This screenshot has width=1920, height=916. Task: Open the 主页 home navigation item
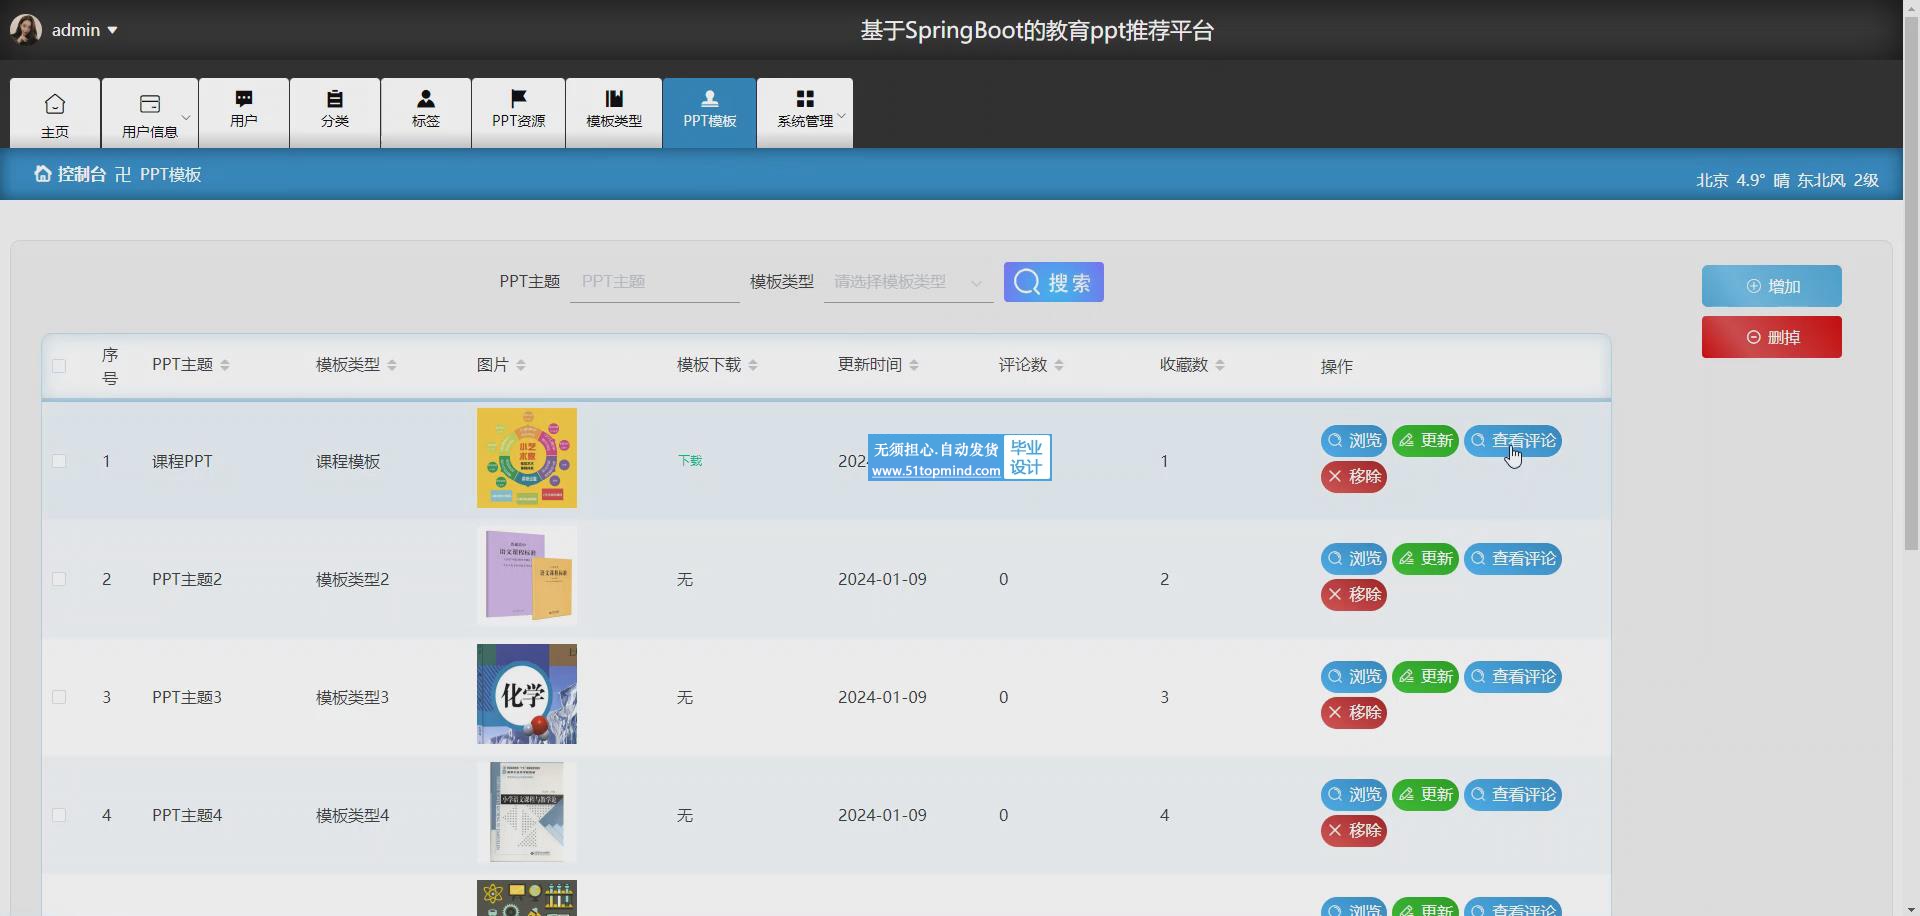(55, 113)
